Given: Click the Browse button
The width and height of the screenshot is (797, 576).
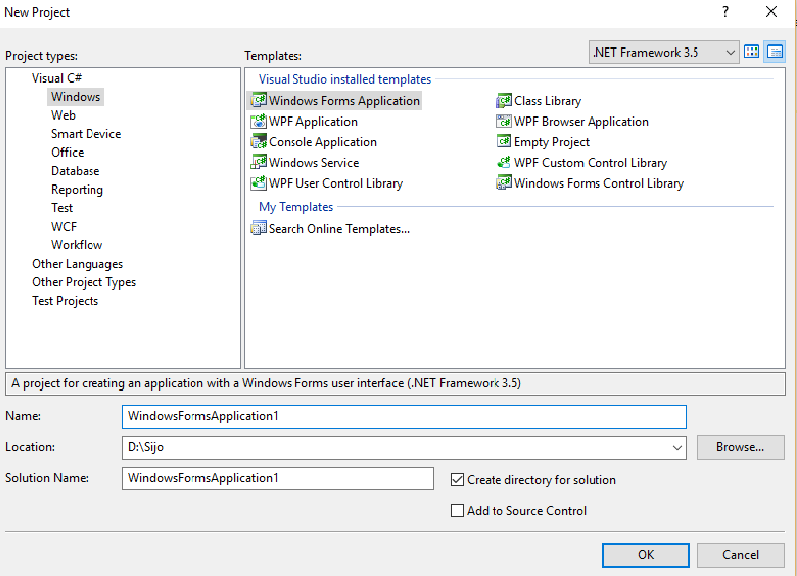Looking at the screenshot, I should (x=740, y=447).
